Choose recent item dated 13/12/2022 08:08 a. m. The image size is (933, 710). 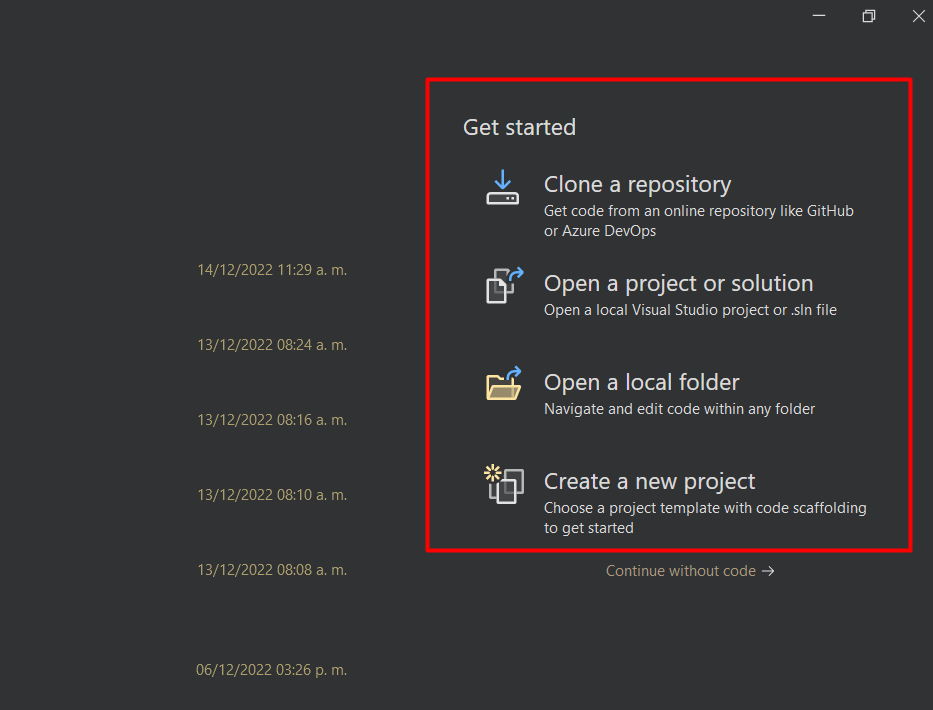[272, 570]
